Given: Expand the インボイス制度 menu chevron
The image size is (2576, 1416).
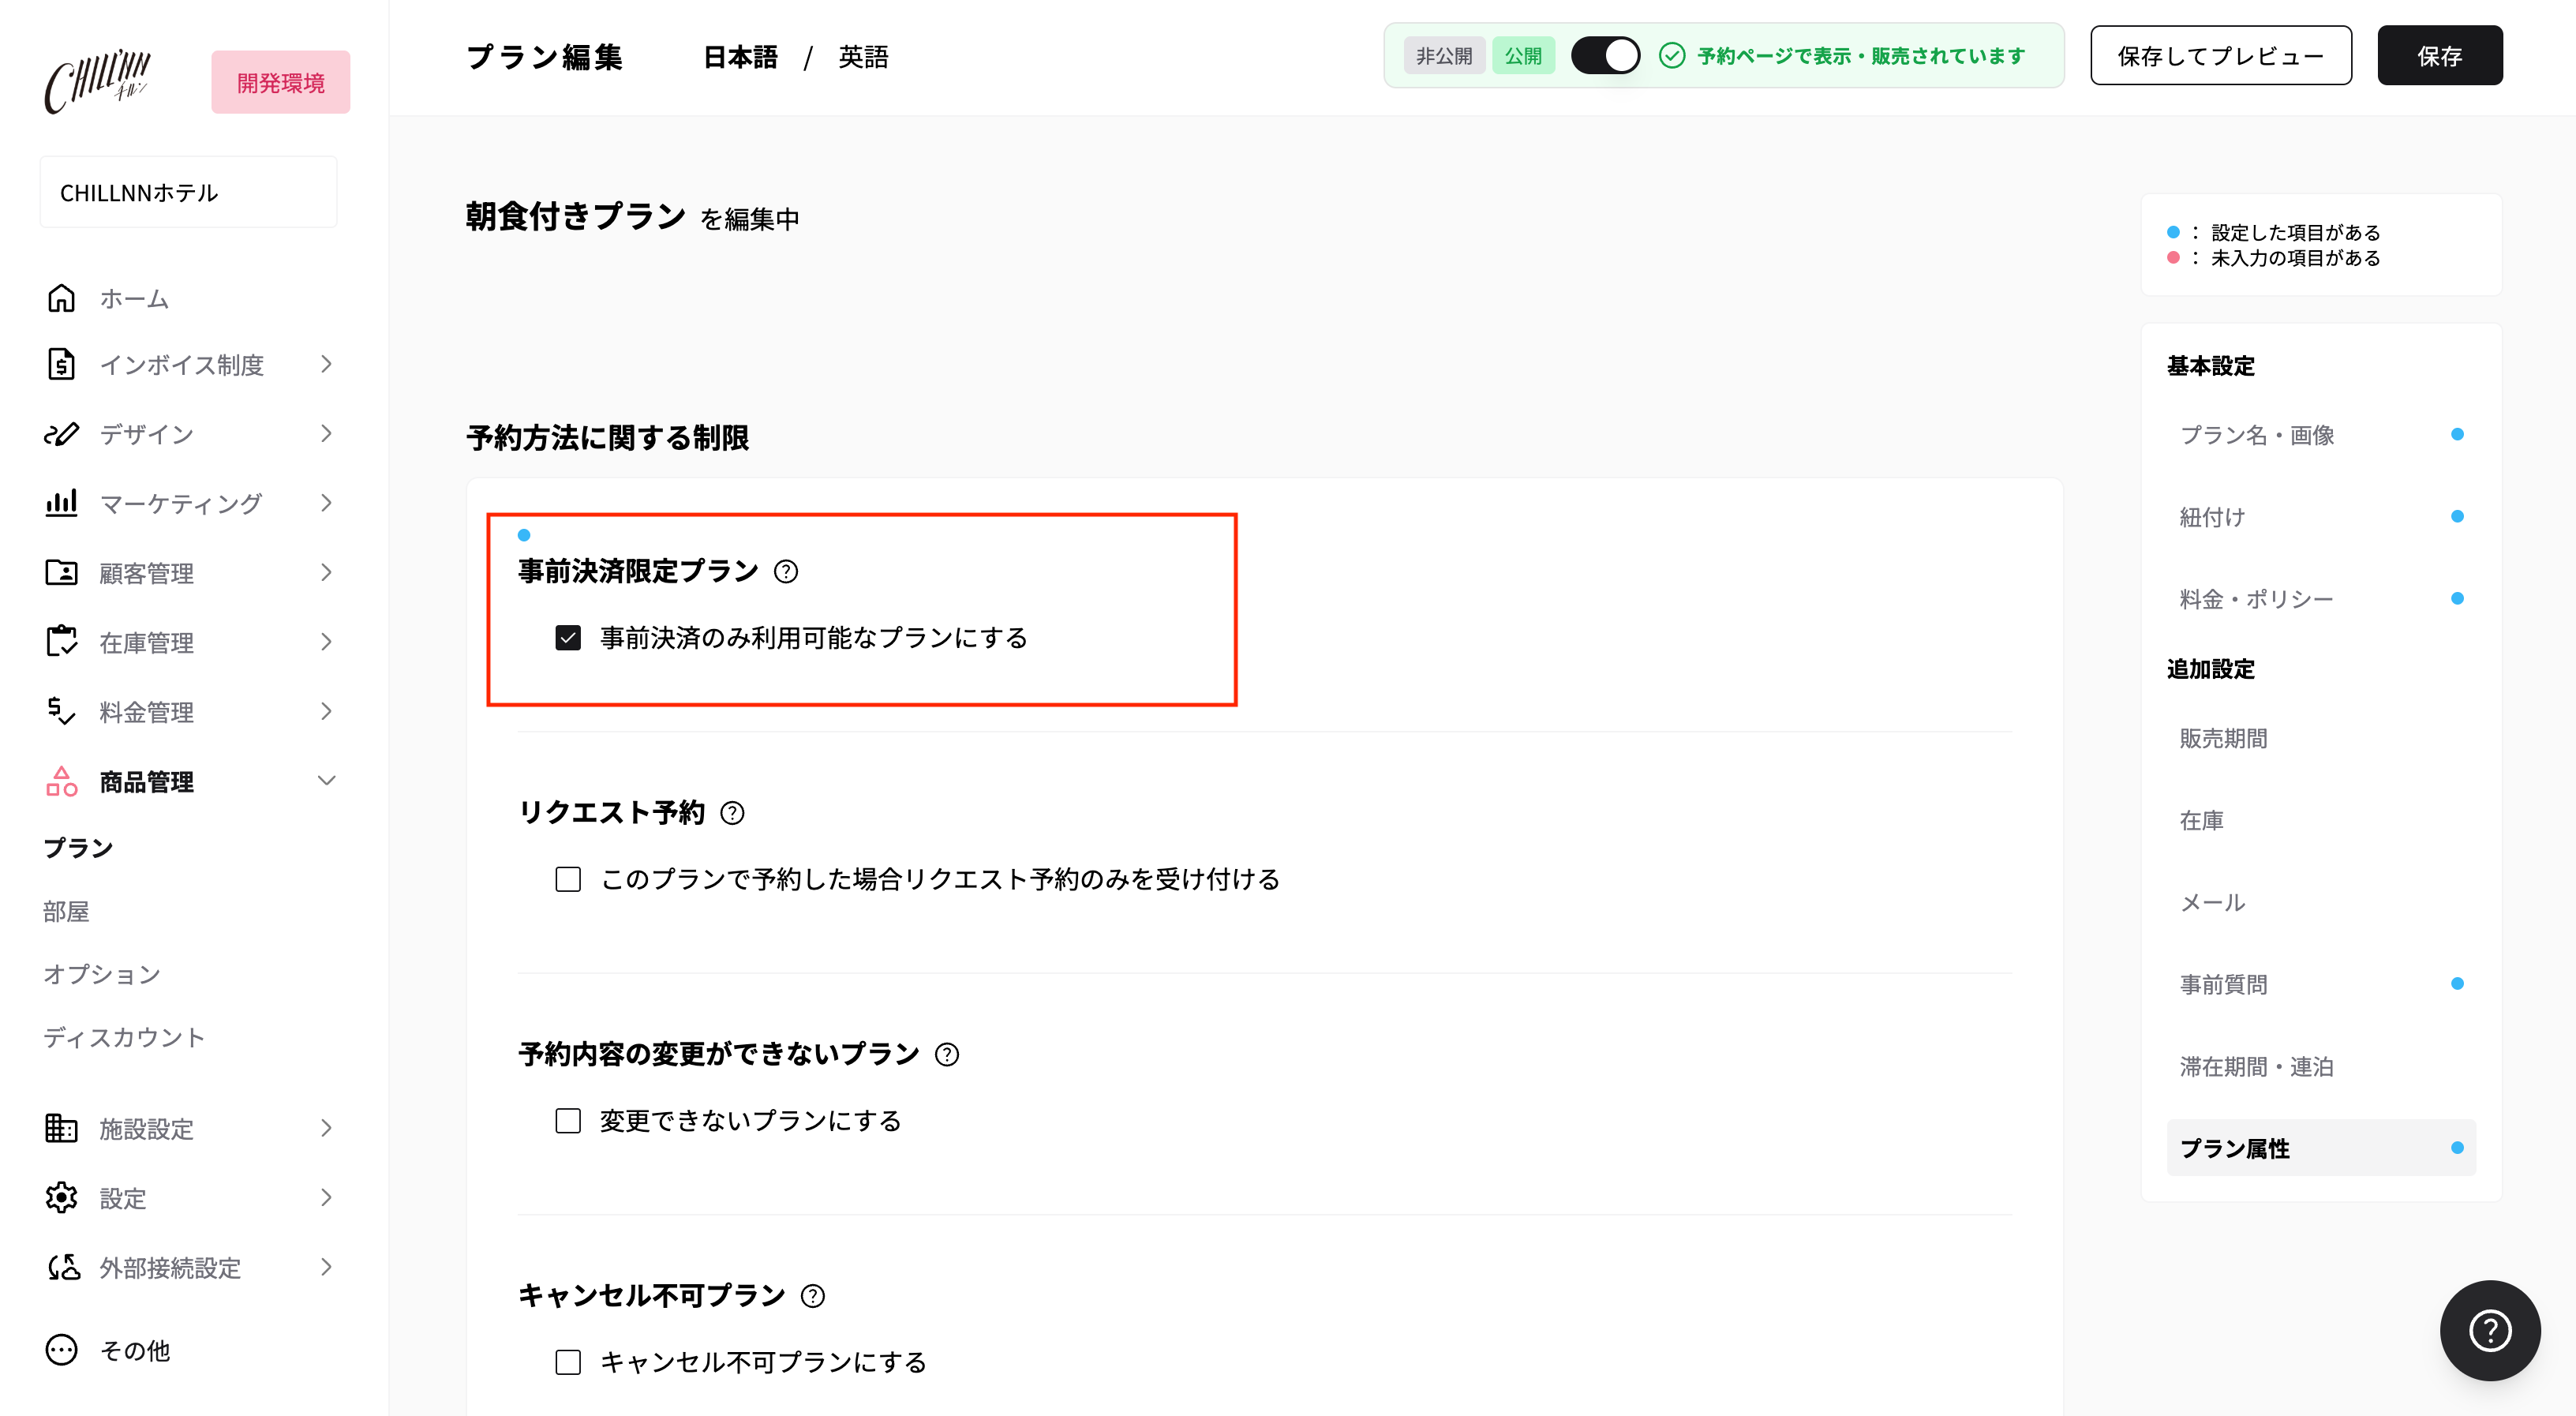Looking at the screenshot, I should pyautogui.click(x=326, y=364).
